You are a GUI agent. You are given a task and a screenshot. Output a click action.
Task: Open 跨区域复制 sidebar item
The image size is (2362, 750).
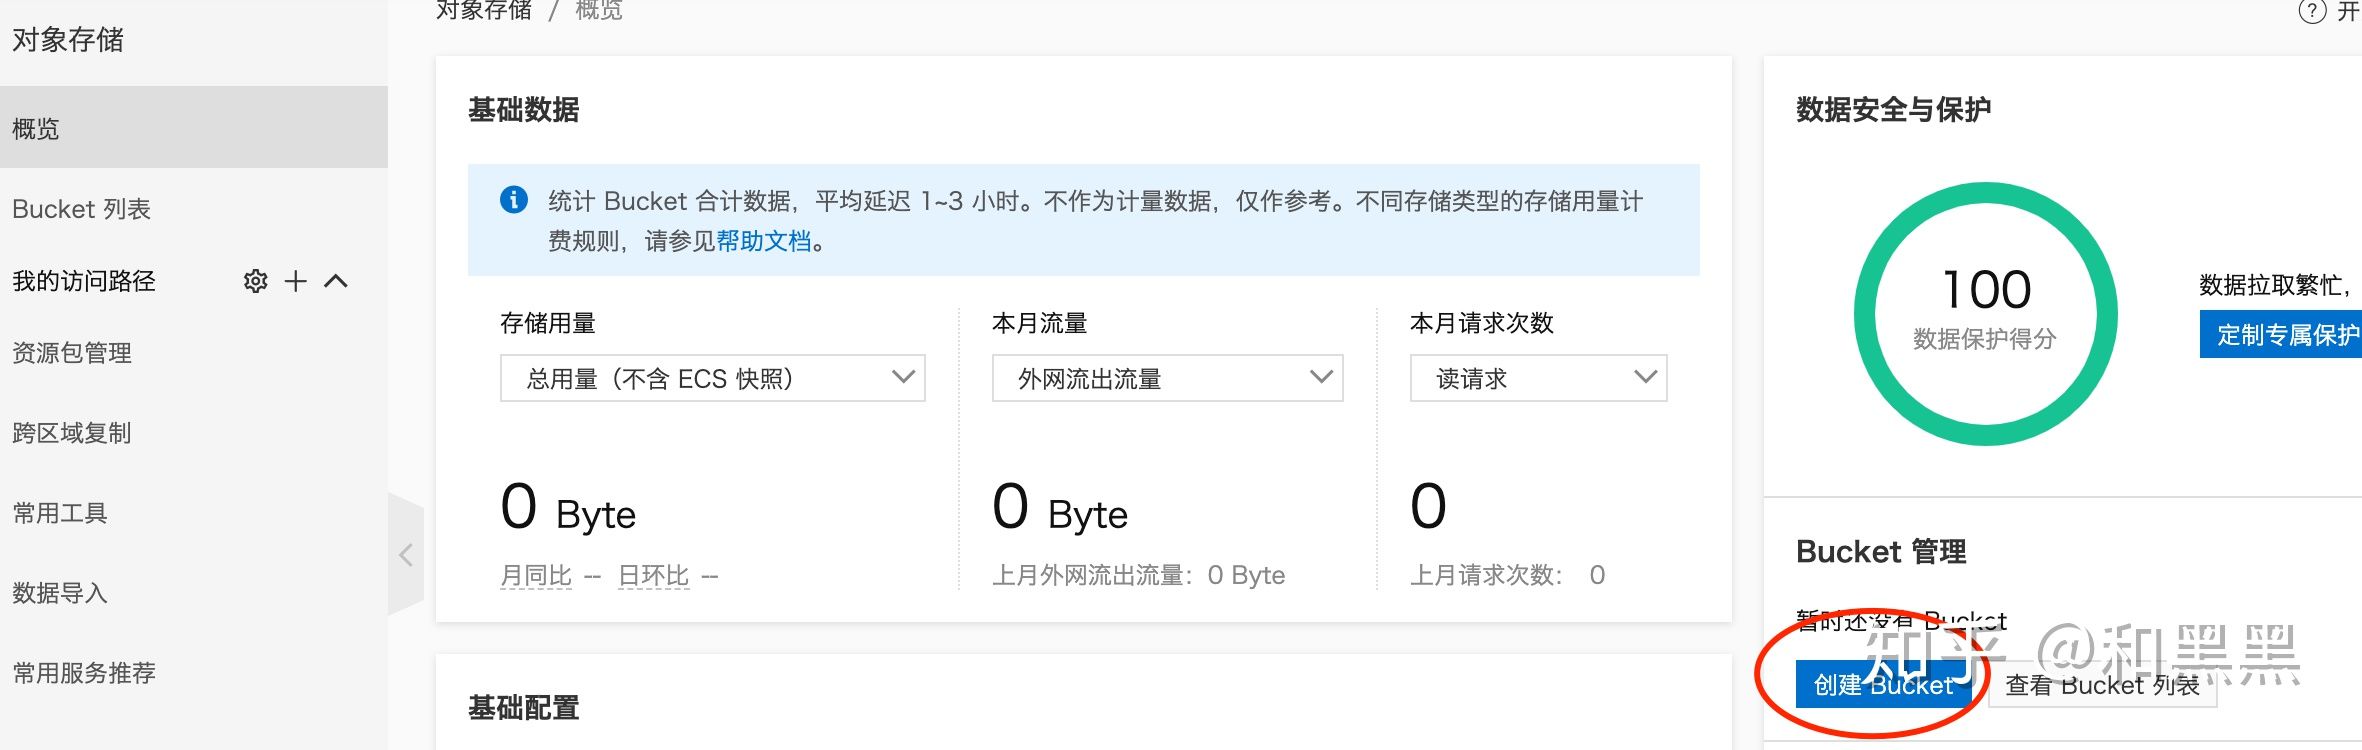click(x=72, y=433)
